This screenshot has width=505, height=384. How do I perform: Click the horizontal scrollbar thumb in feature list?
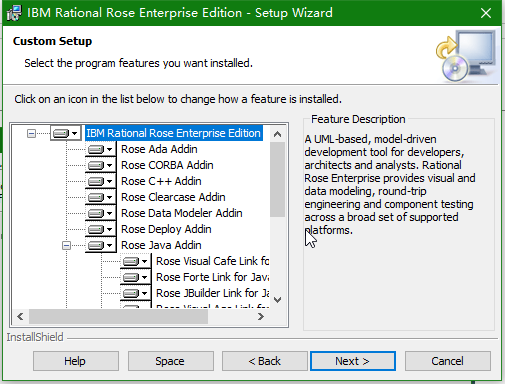pos(118,316)
